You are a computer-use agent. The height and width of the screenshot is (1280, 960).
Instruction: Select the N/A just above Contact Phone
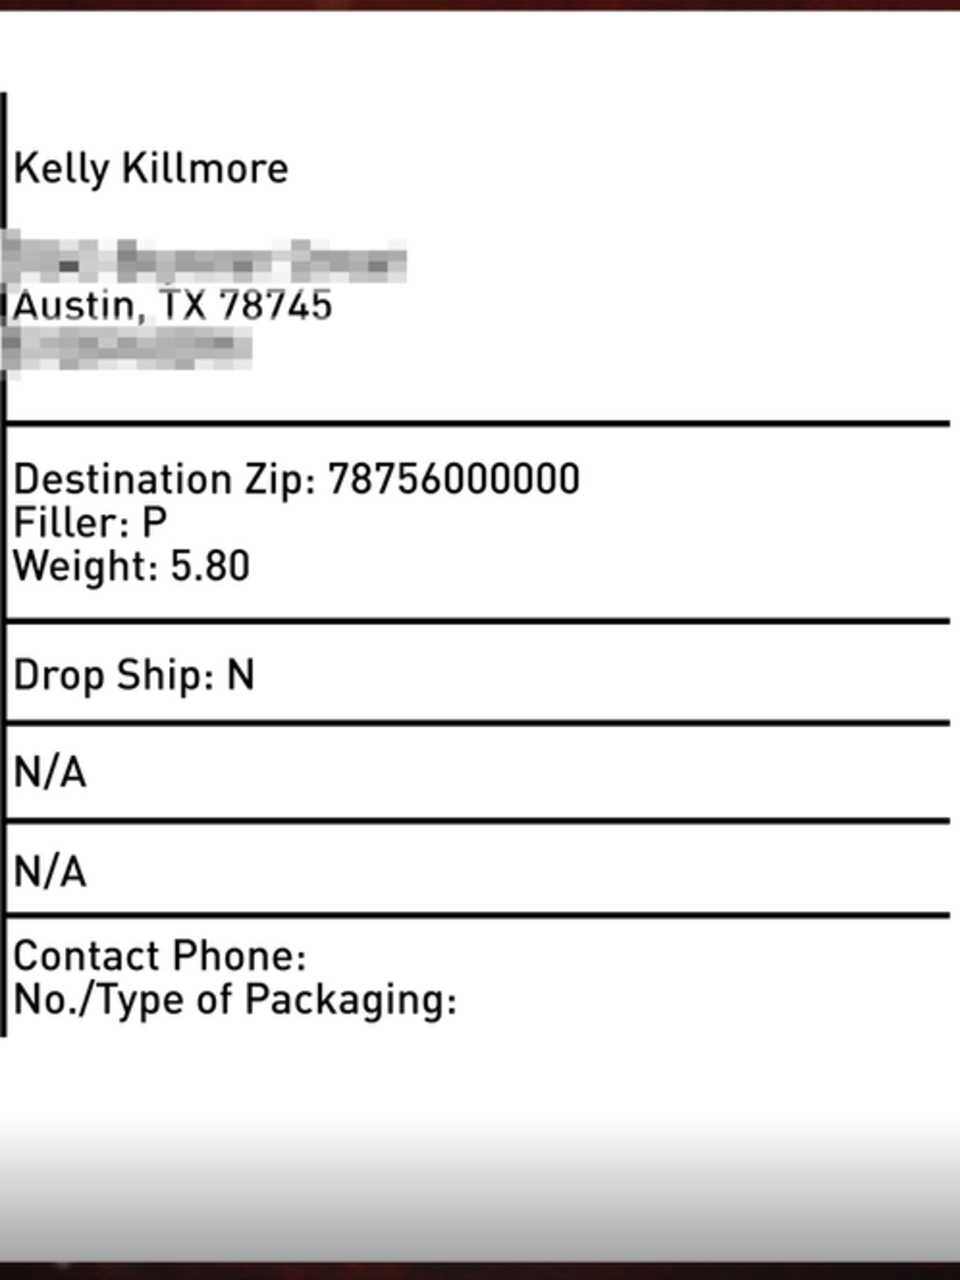pos(50,872)
